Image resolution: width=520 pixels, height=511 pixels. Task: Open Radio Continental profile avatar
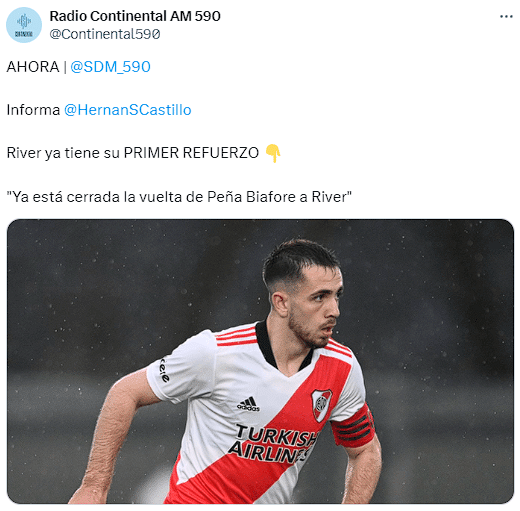coord(24,25)
